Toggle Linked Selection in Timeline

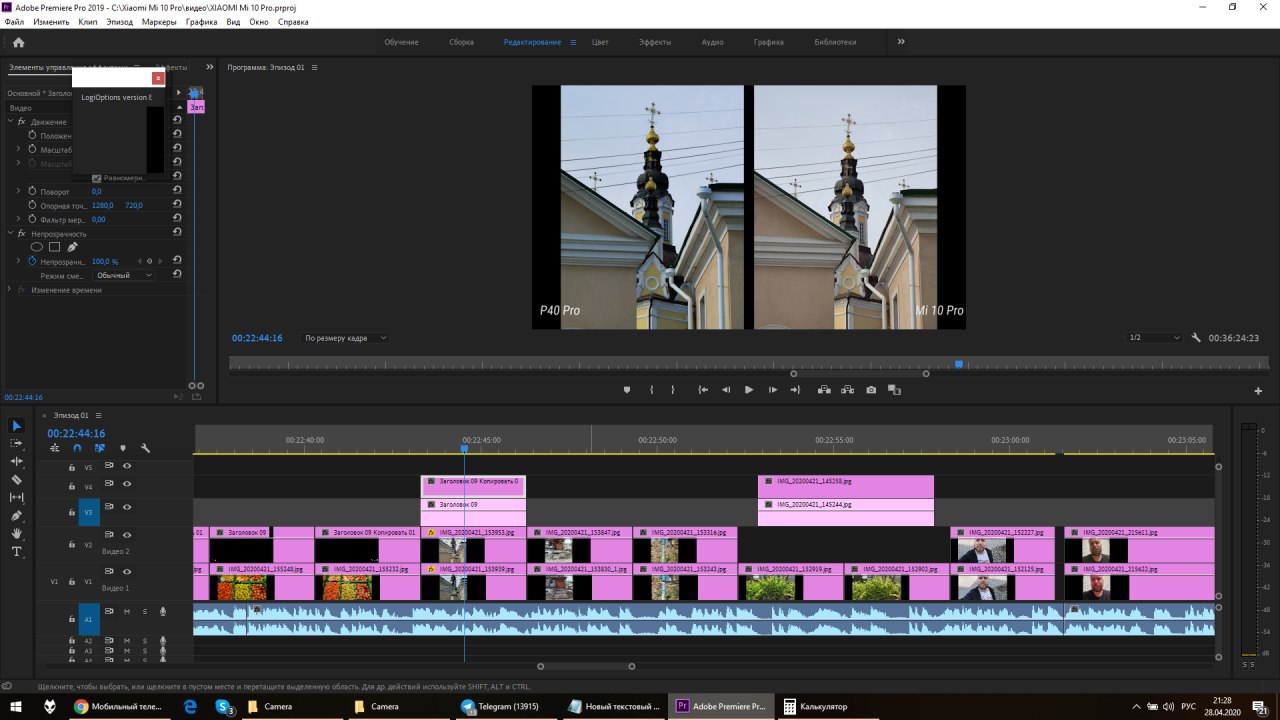tap(100, 448)
